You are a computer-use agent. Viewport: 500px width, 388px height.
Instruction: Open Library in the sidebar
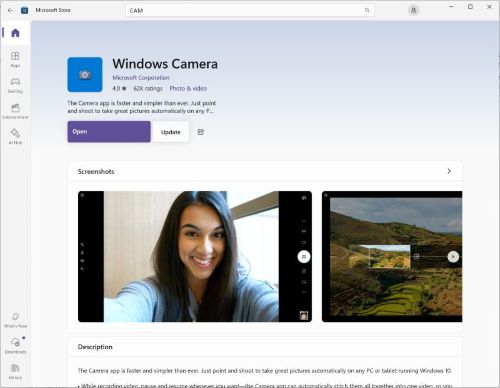(15, 372)
